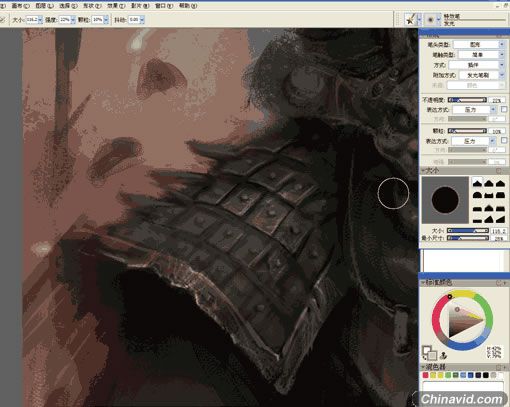Image resolution: width=510 pixels, height=407 pixels.
Task: Click the white mixer pad area
Action: (463, 387)
